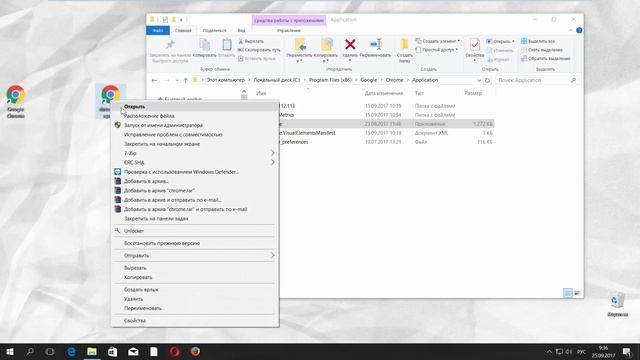Open the Mail app from taskbar
Image resolution: width=640 pixels, height=360 pixels.
point(133,351)
